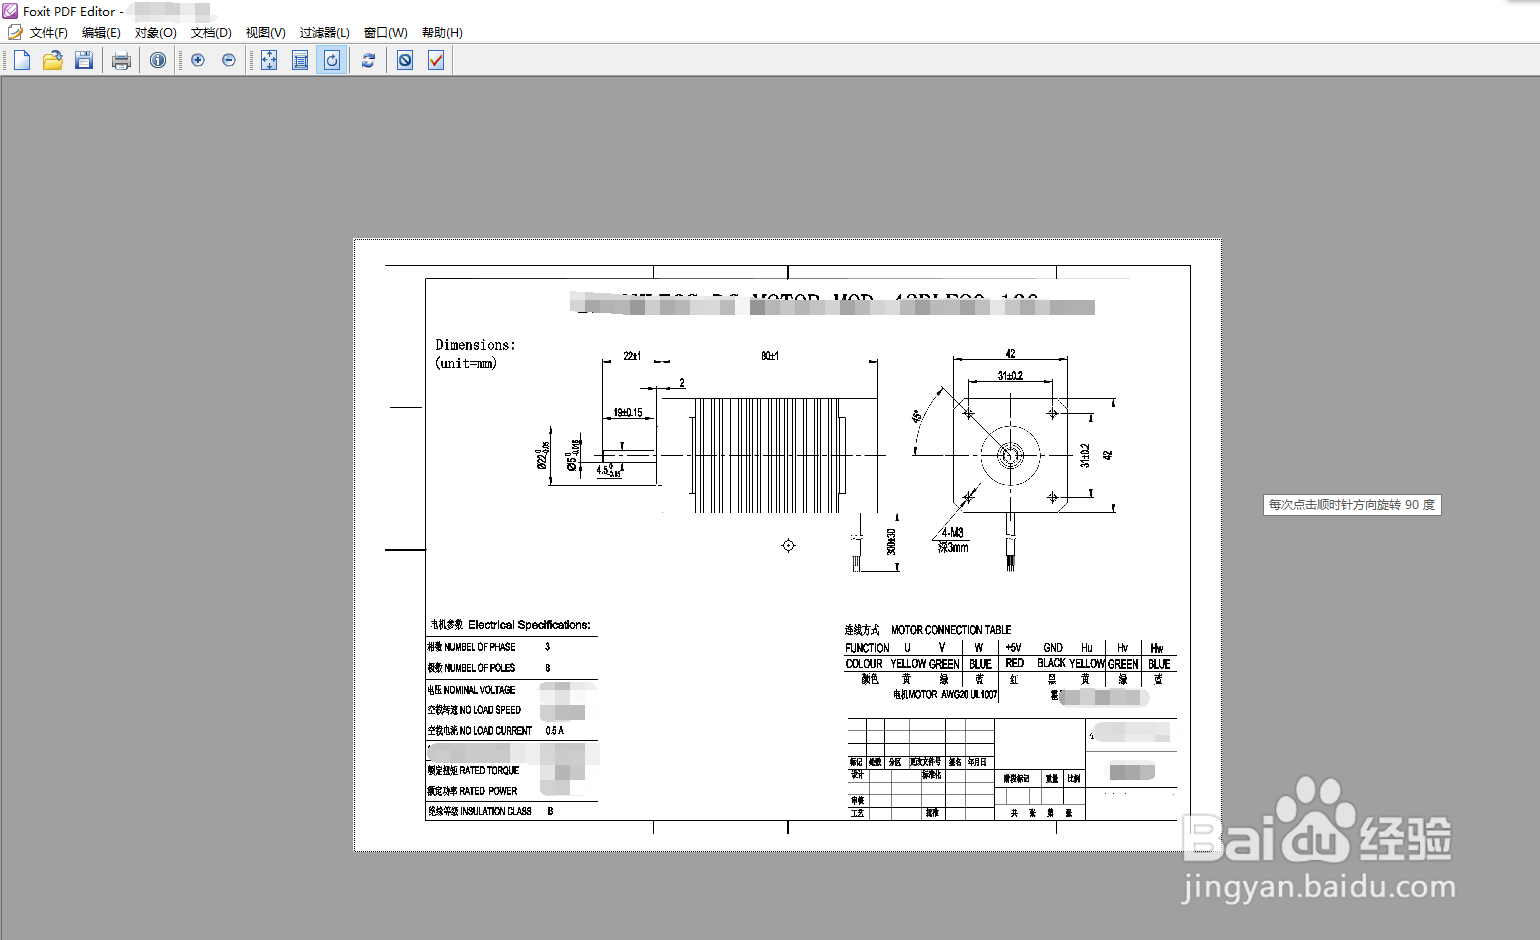Select the 'NUMBEL OF PHASE' row text

tap(480, 647)
